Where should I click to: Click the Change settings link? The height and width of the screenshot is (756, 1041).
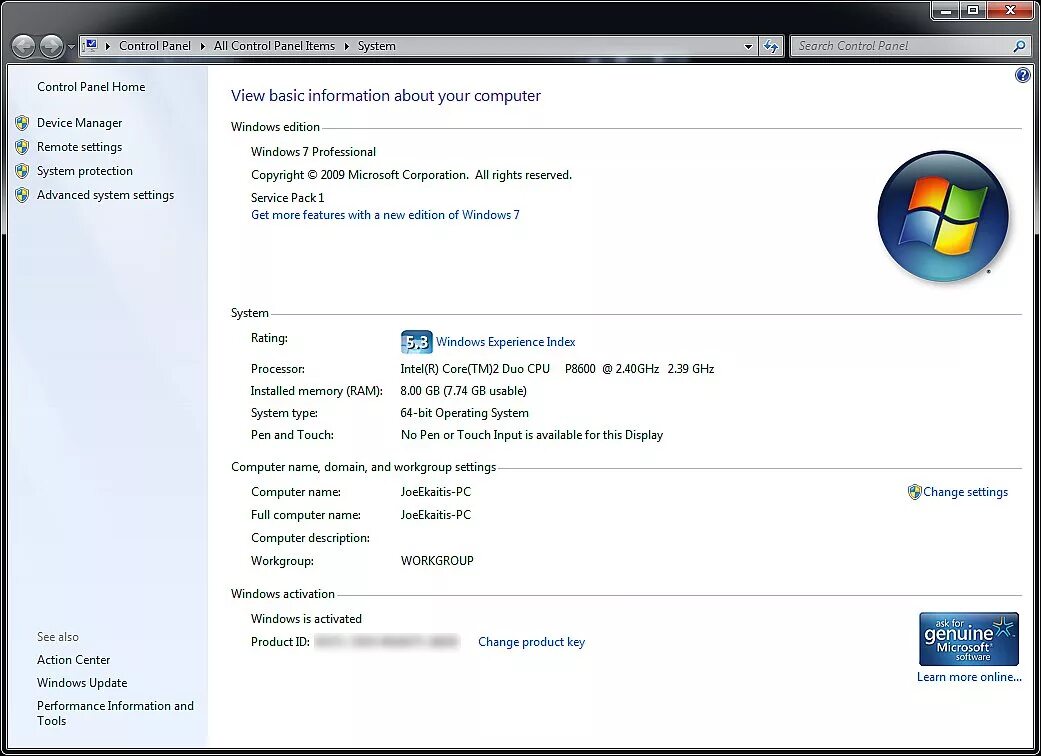point(965,492)
